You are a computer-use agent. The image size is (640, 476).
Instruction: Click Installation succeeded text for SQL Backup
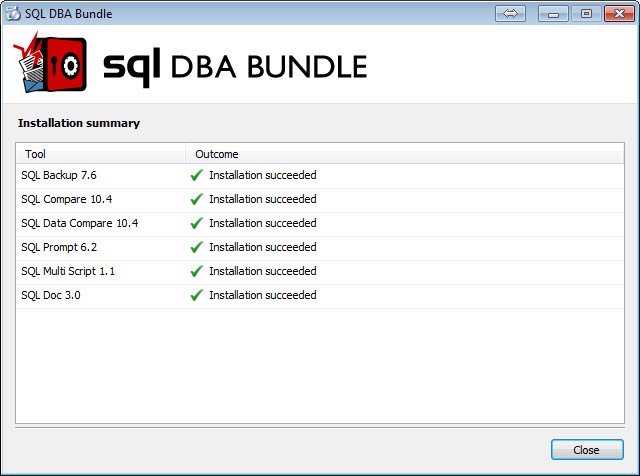263,175
